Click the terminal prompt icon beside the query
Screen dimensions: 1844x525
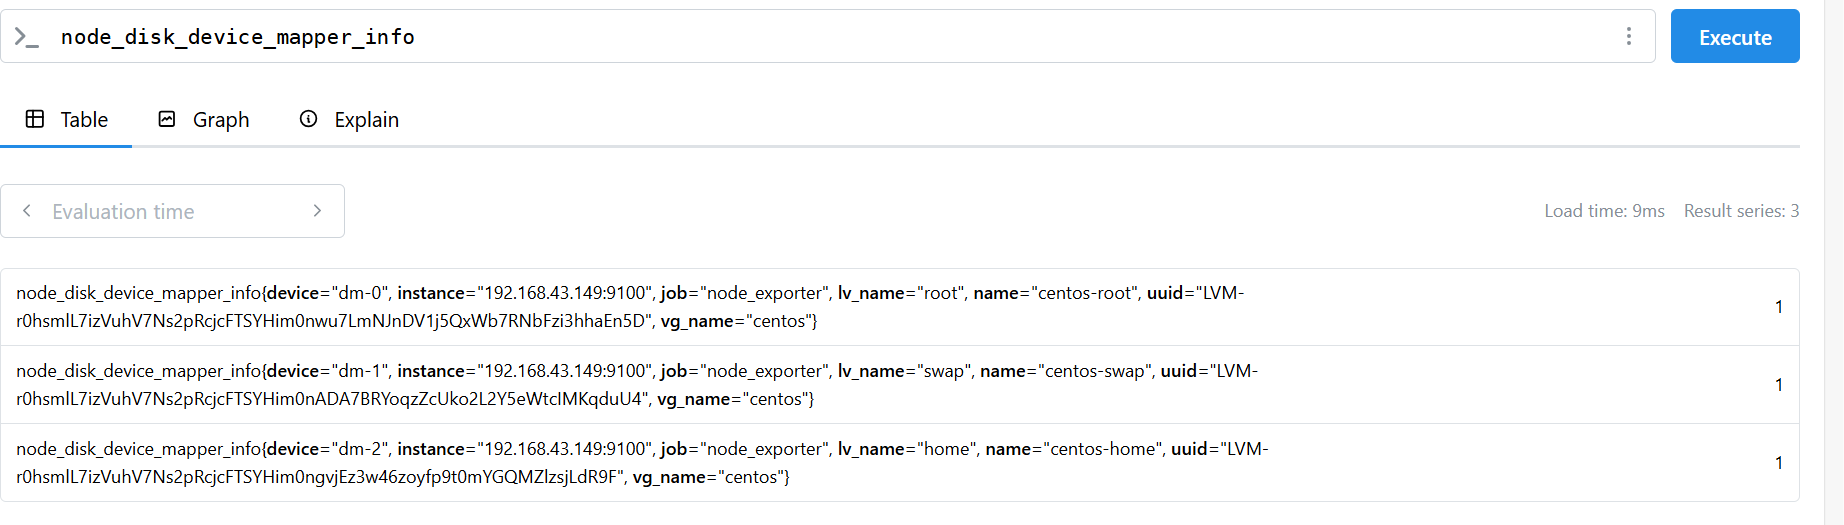pos(26,38)
